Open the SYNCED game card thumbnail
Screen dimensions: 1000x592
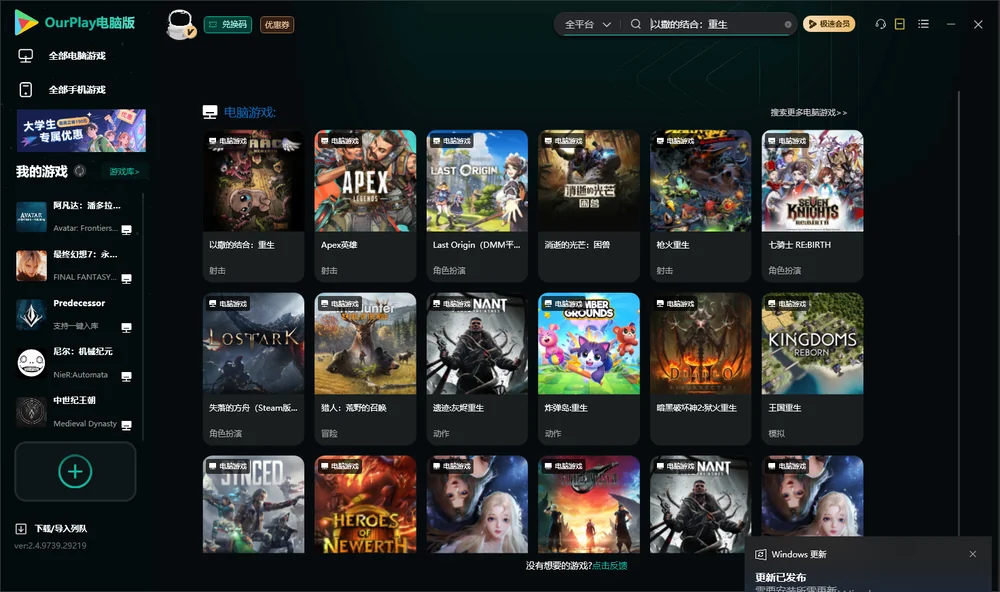[x=253, y=504]
